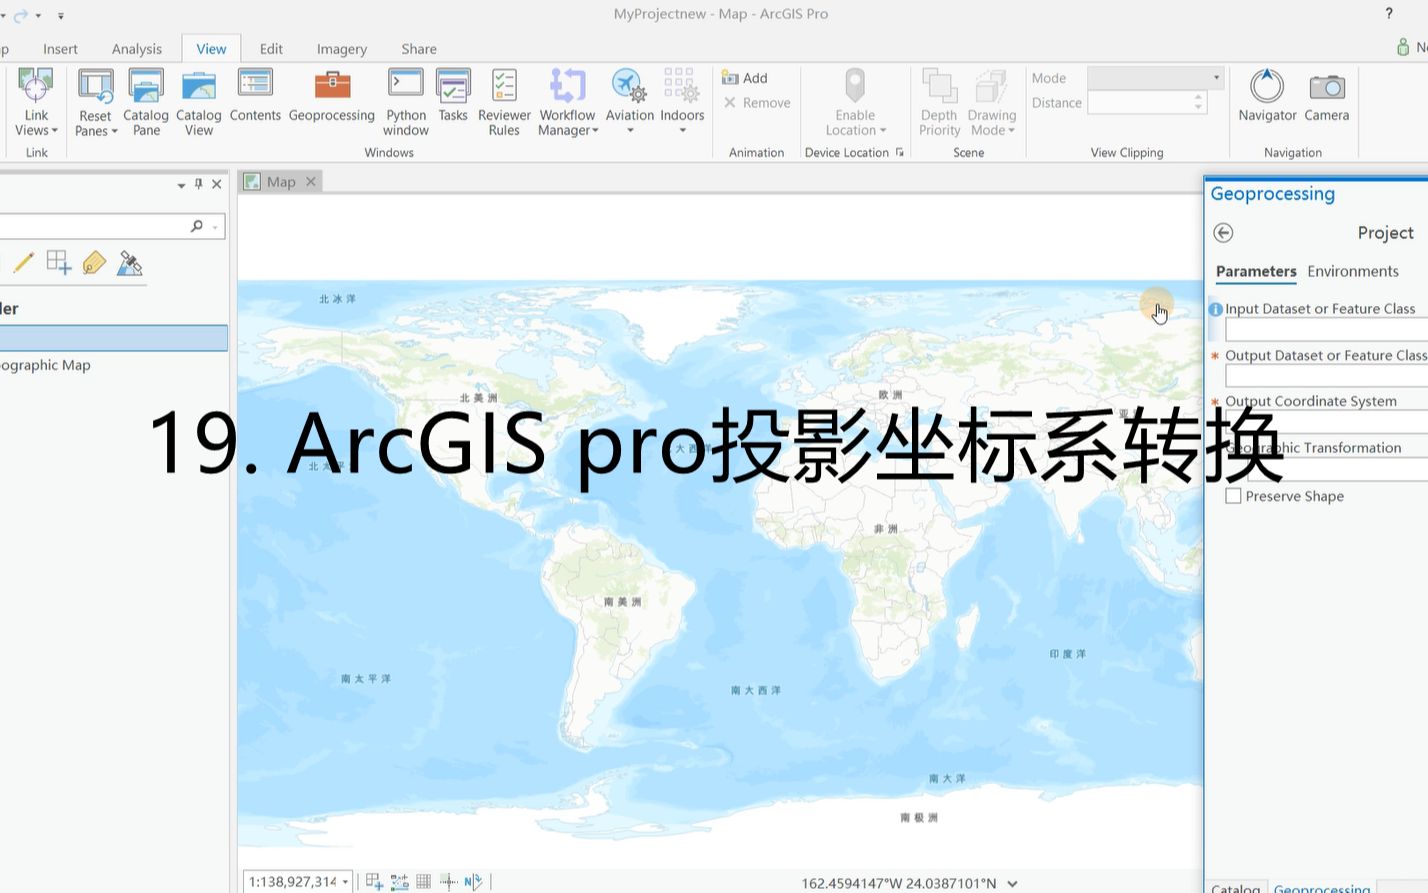
Task: Click Enable Location icon
Action: click(x=855, y=86)
